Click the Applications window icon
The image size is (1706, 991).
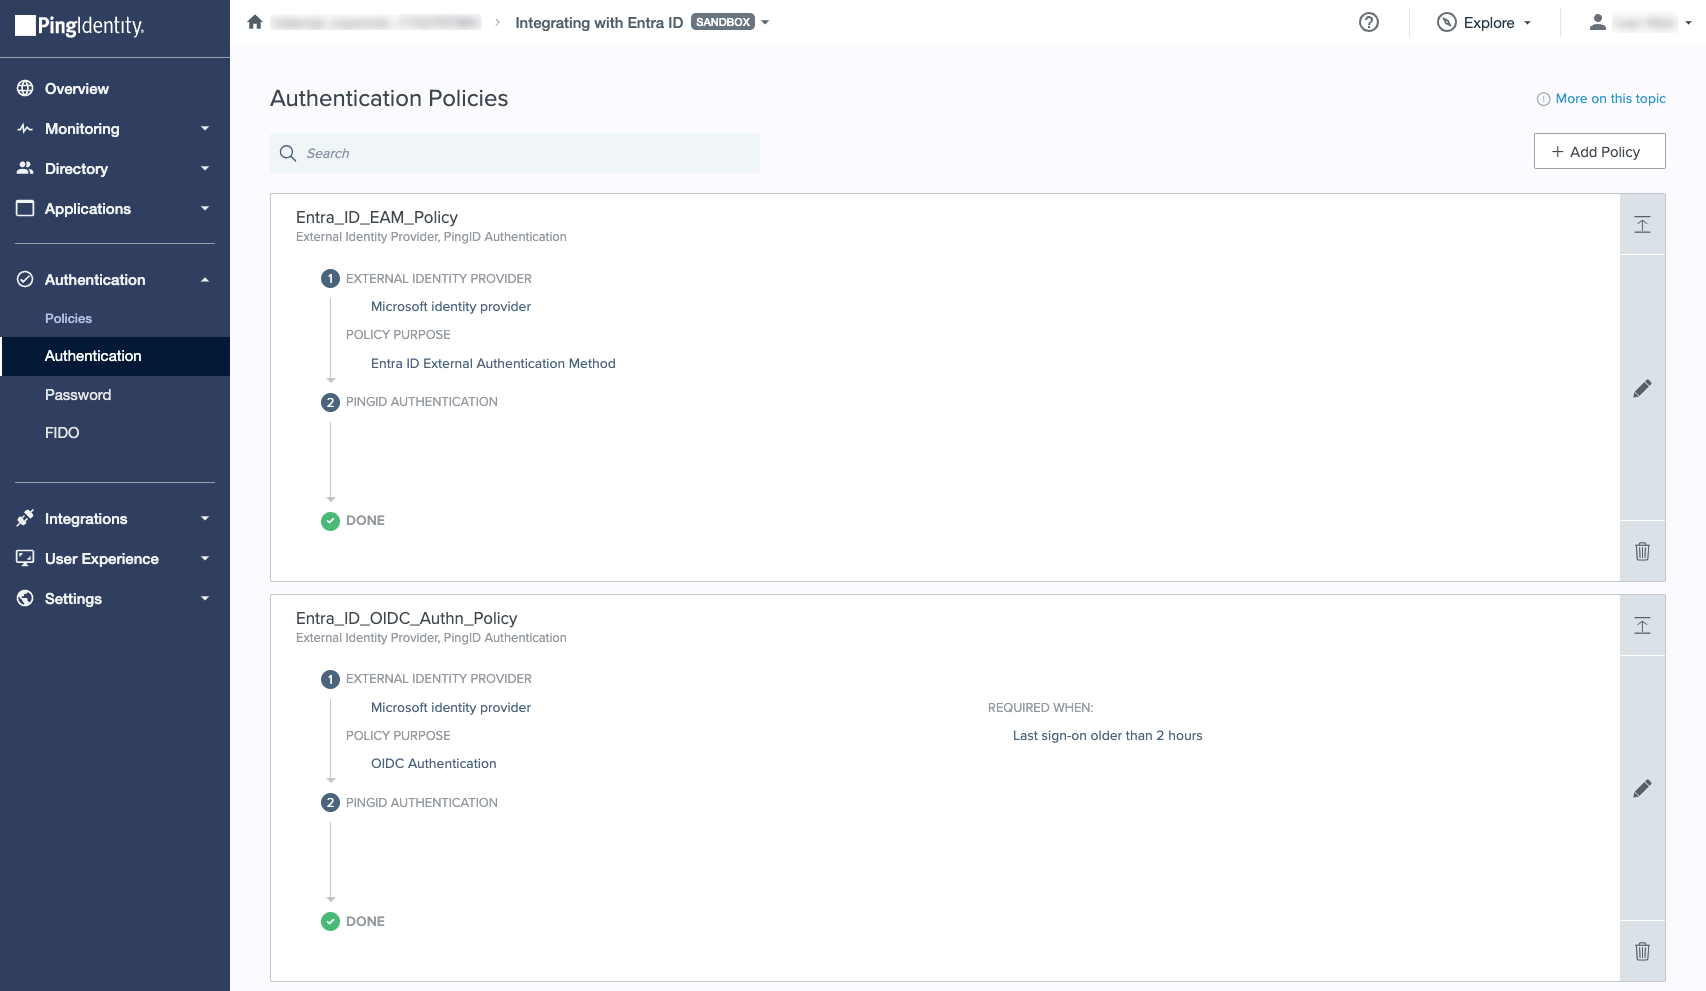[25, 208]
